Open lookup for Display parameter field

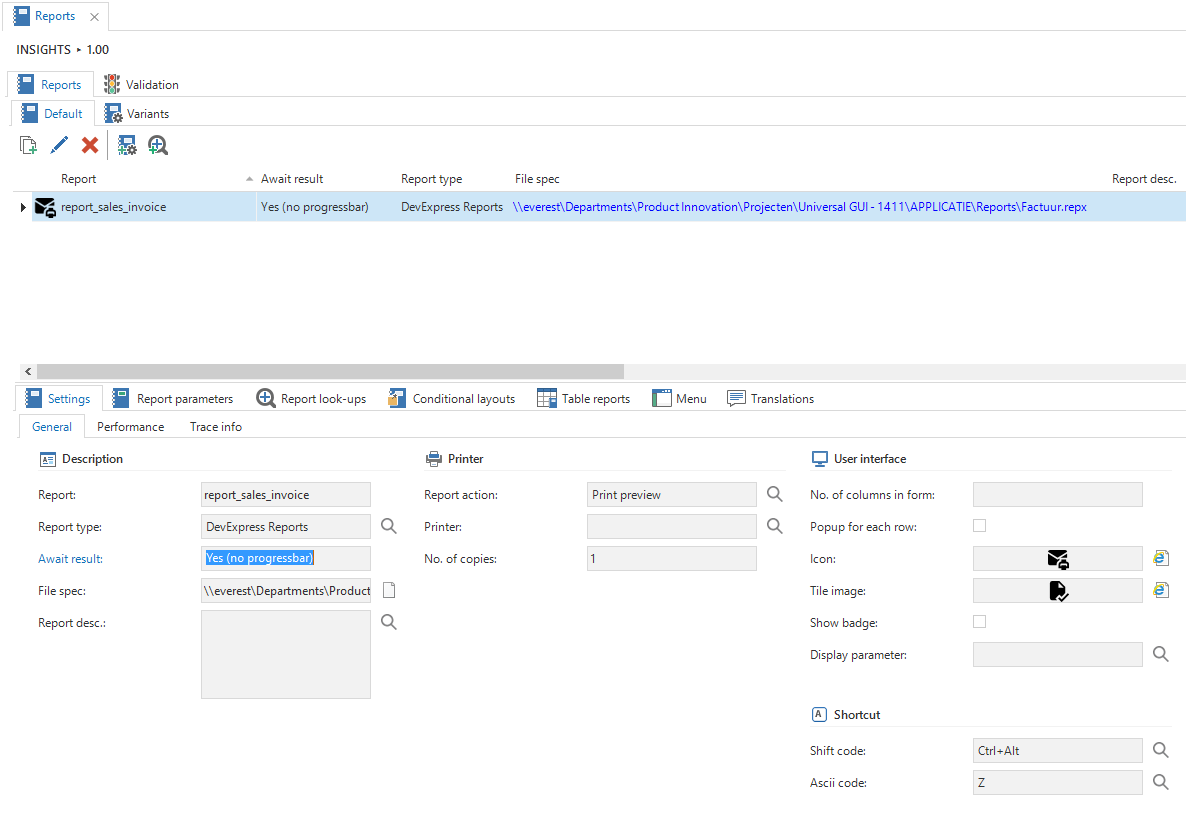[1160, 654]
